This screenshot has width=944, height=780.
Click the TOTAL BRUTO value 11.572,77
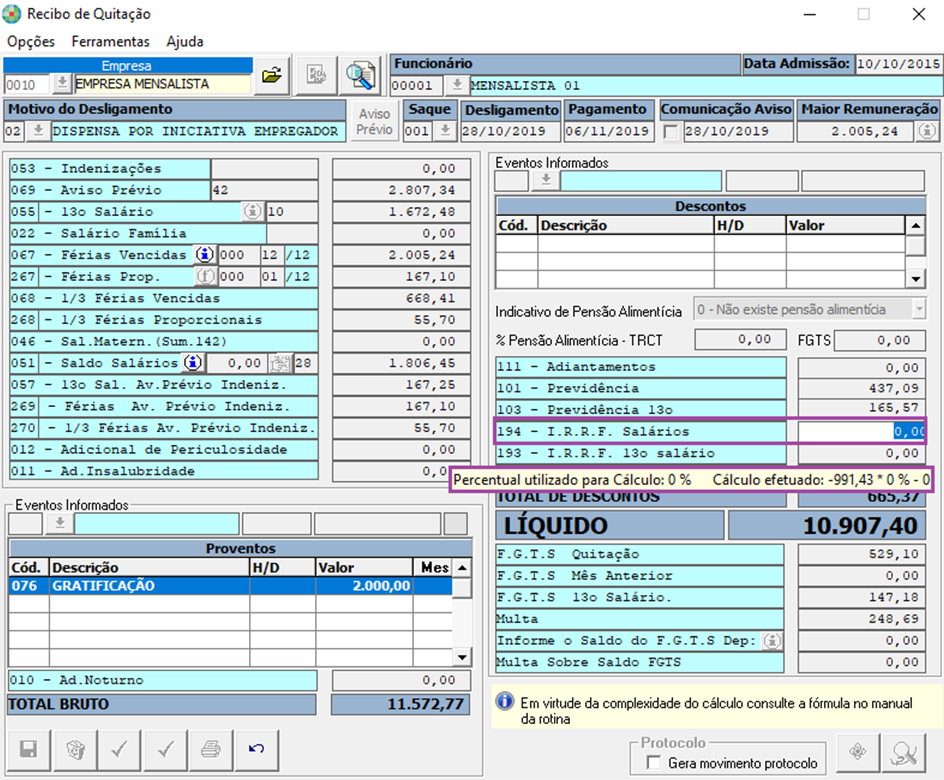(400, 705)
